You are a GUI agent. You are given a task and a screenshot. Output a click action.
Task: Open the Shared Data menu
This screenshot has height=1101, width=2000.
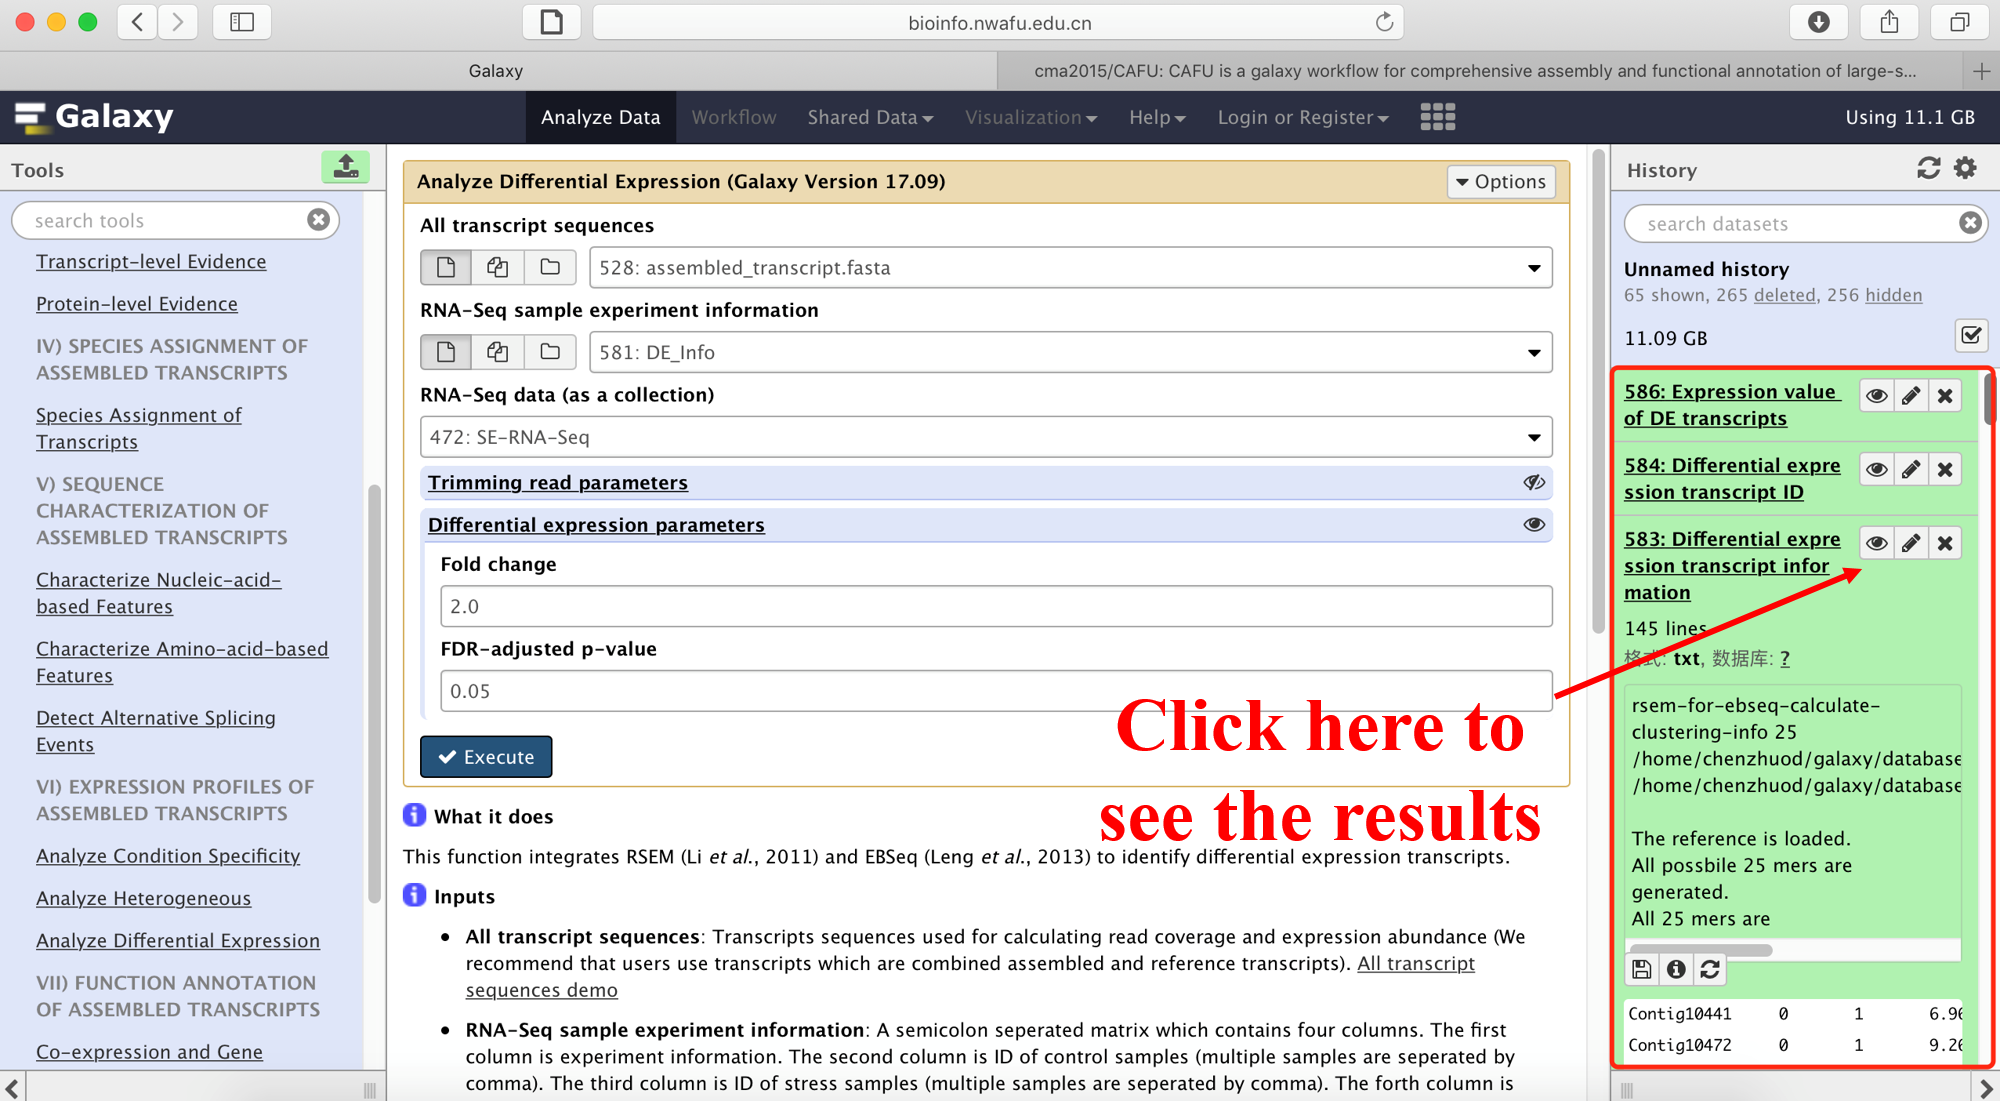(870, 117)
